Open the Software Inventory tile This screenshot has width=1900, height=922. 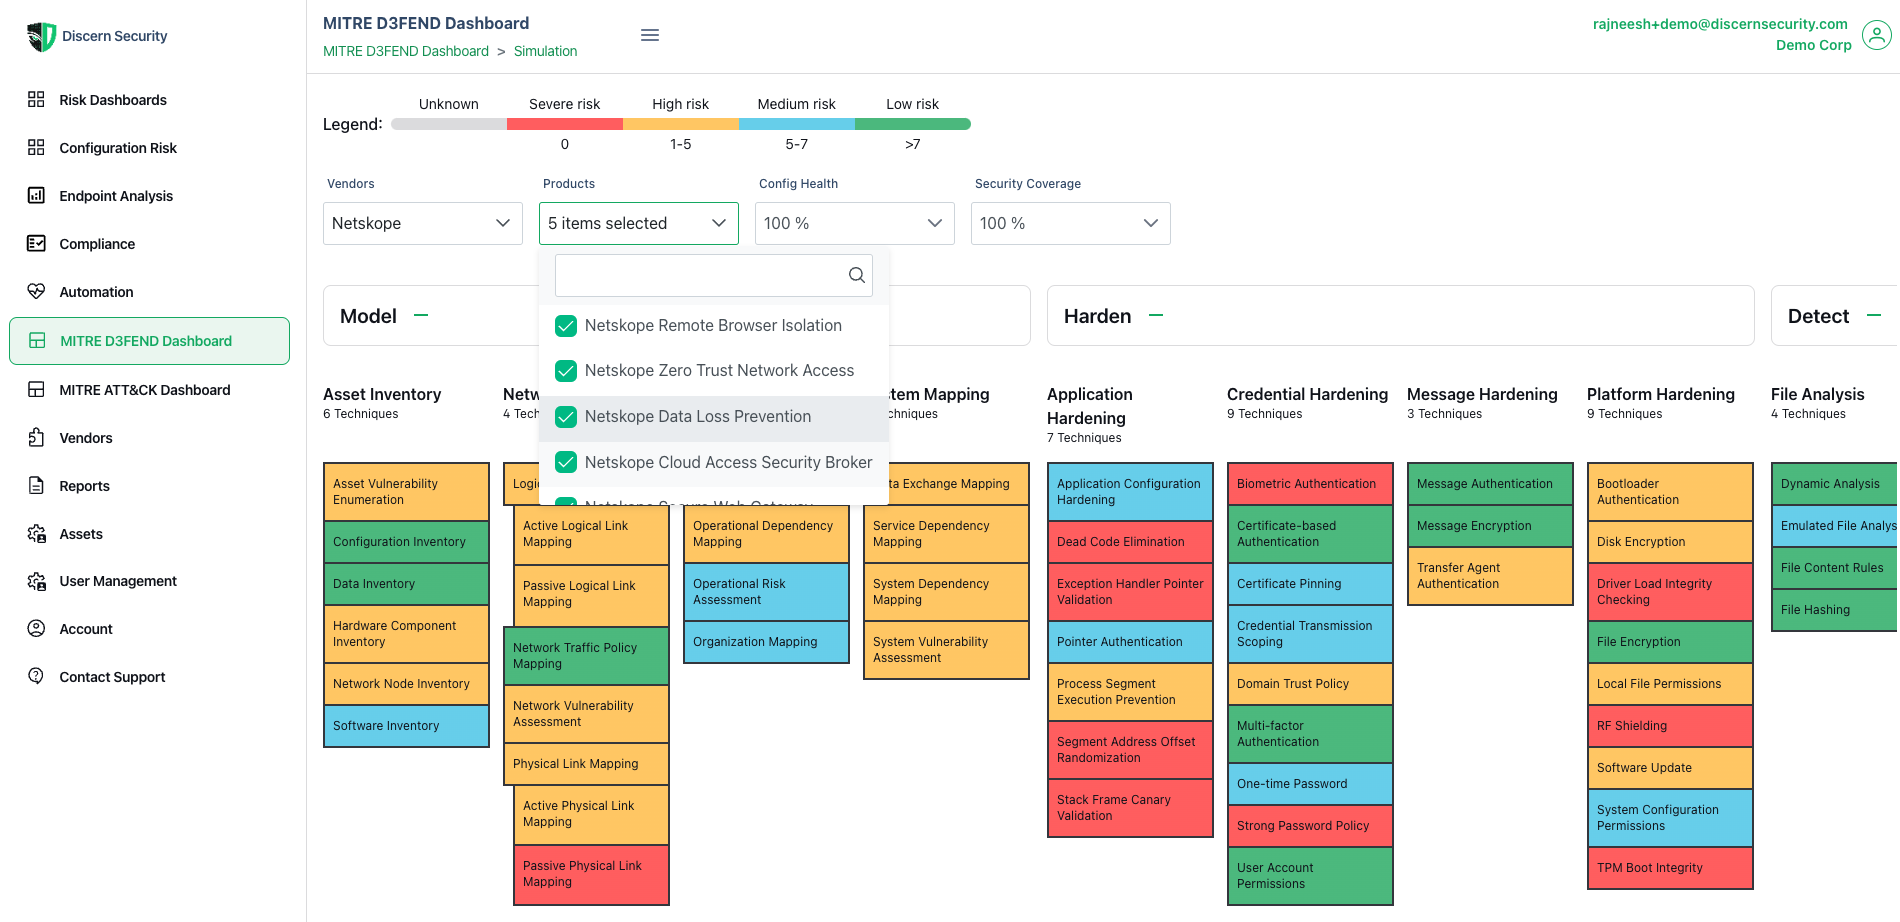click(x=406, y=726)
